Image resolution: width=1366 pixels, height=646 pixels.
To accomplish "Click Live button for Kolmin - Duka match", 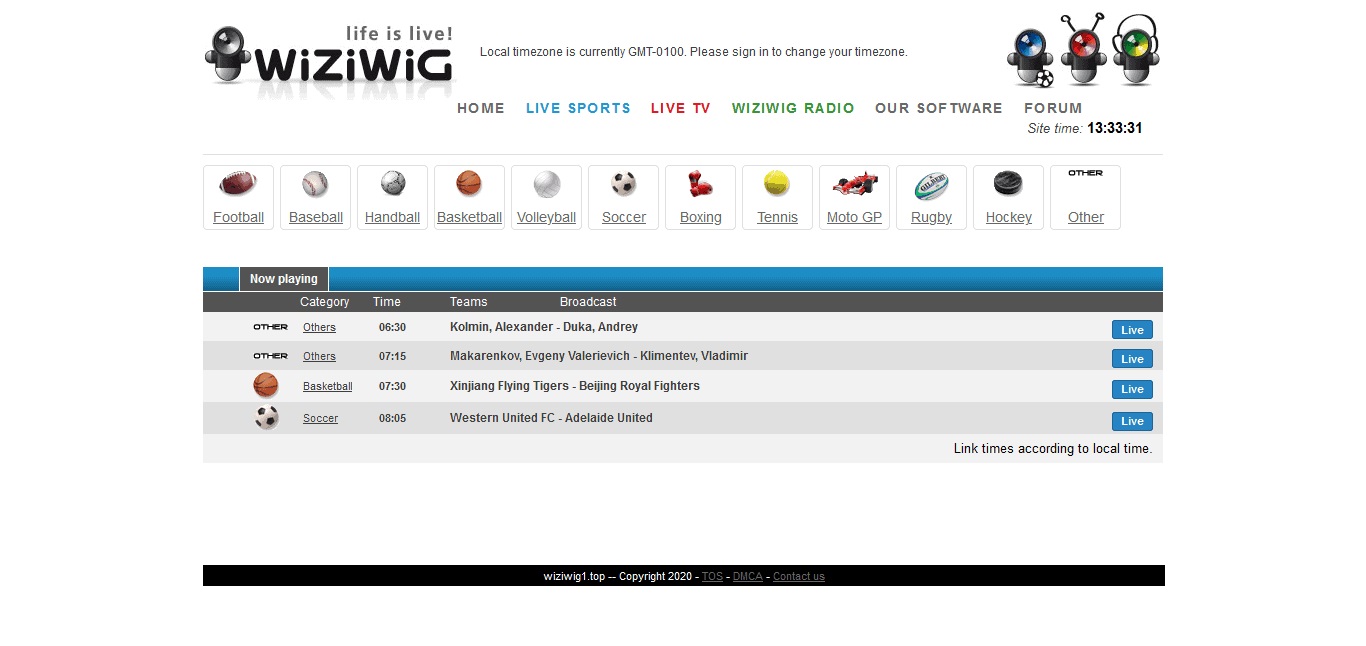I will (x=1132, y=330).
